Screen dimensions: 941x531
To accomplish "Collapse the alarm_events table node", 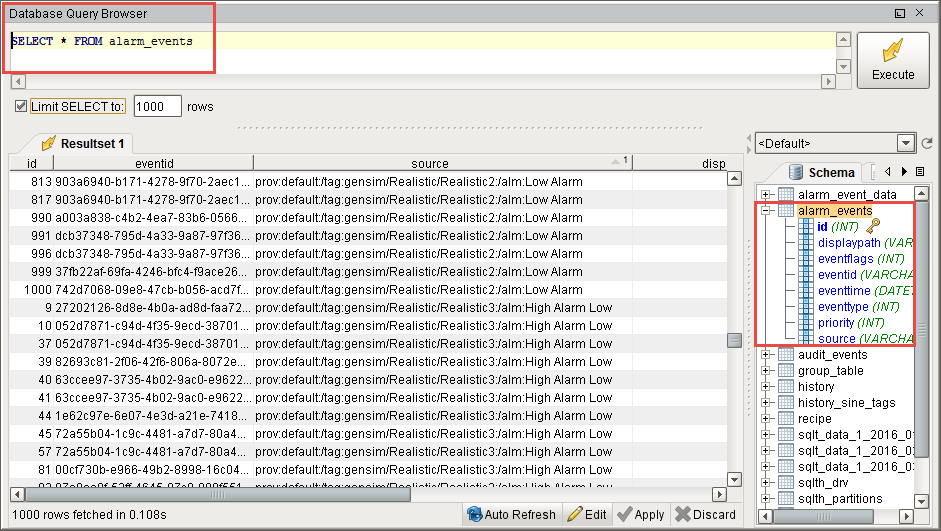I will [766, 211].
